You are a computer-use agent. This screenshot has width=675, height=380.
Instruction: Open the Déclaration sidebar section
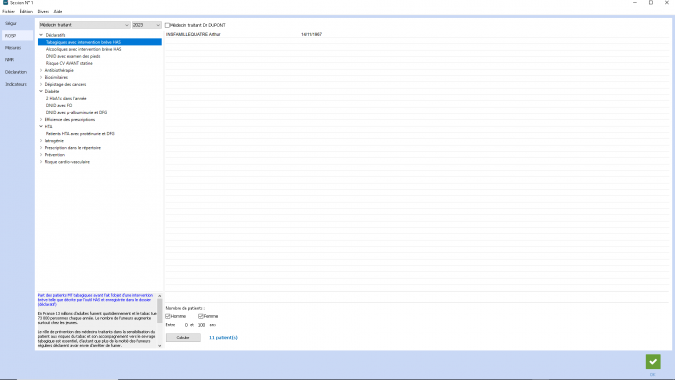point(16,72)
